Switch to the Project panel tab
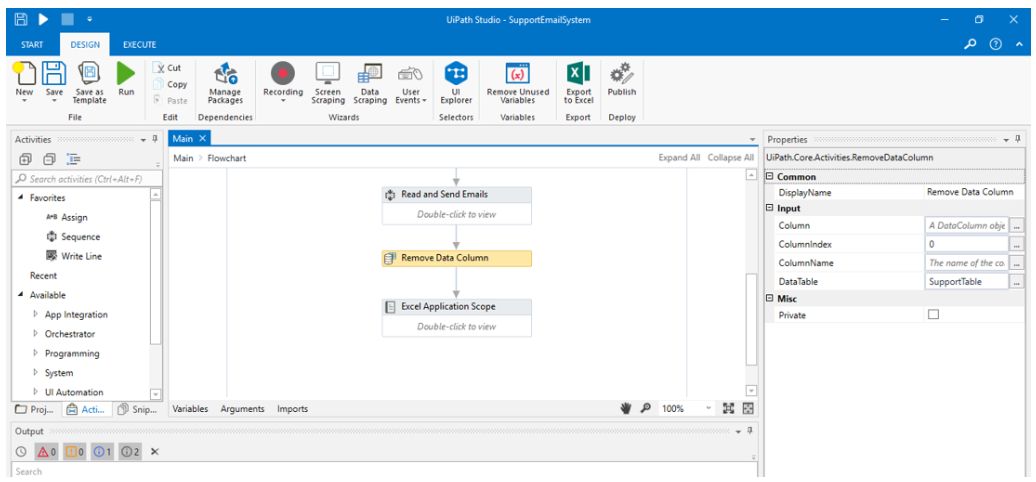The width and height of the screenshot is (1036, 482). pyautogui.click(x=36, y=409)
